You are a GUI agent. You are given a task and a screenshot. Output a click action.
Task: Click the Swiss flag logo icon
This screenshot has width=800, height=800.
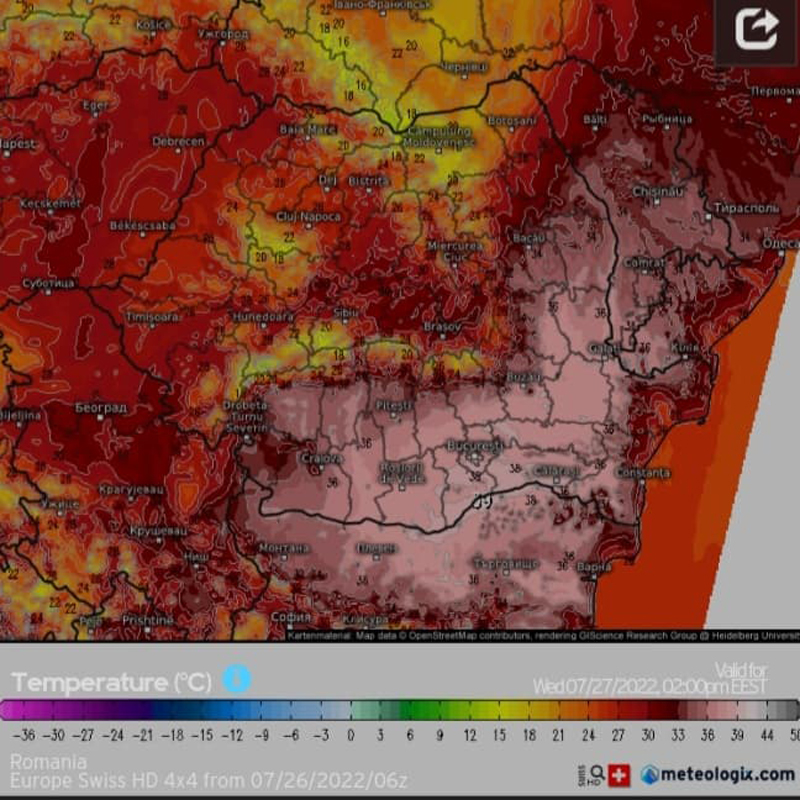click(x=619, y=775)
